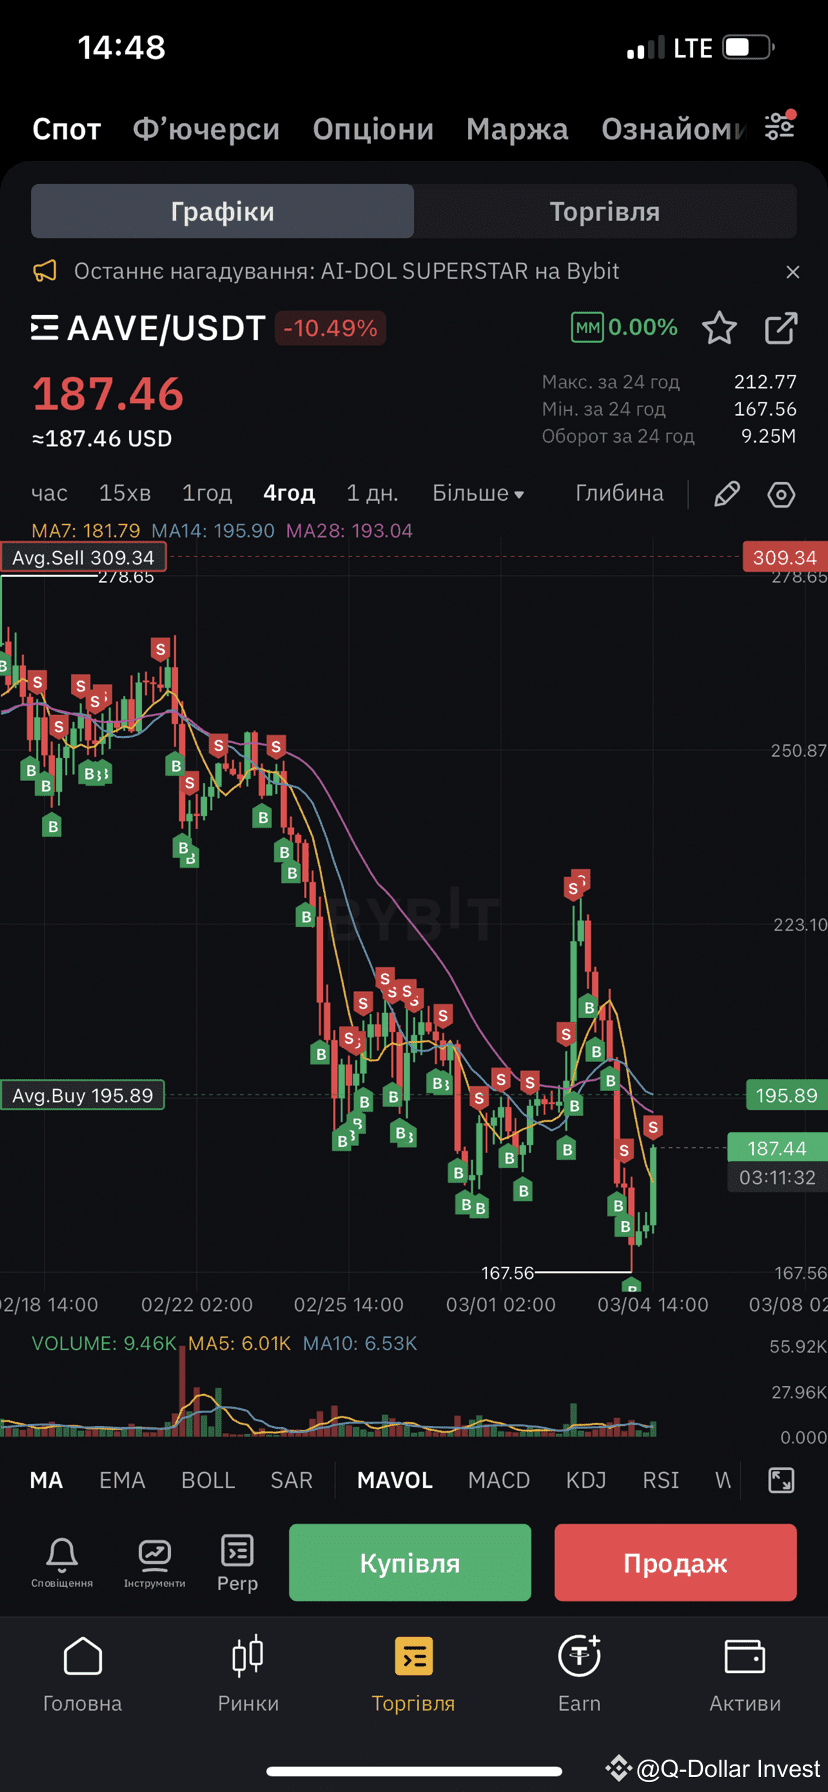Open Активи wallet tab

click(745, 1676)
